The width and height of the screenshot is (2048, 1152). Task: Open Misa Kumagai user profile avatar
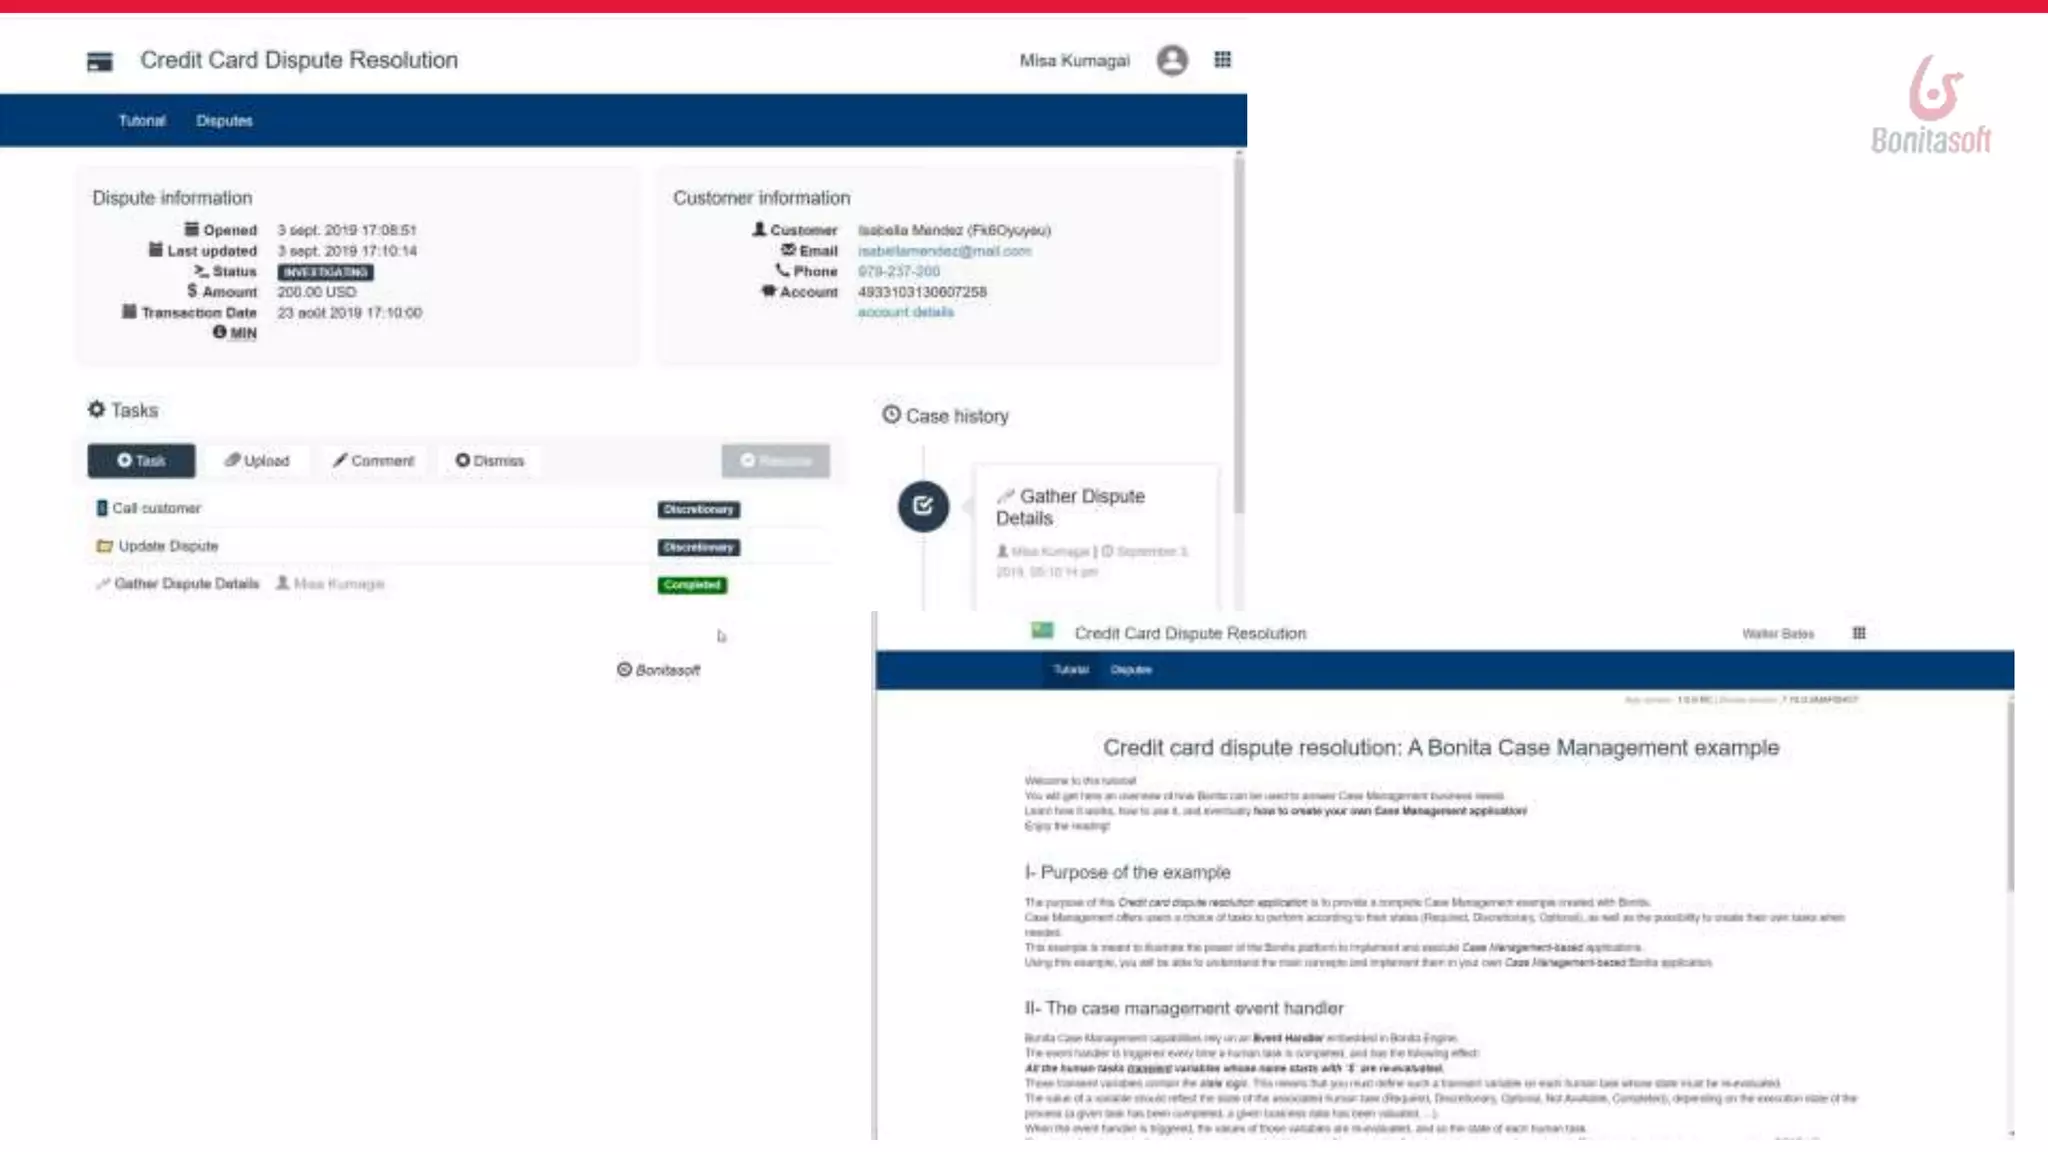1172,60
